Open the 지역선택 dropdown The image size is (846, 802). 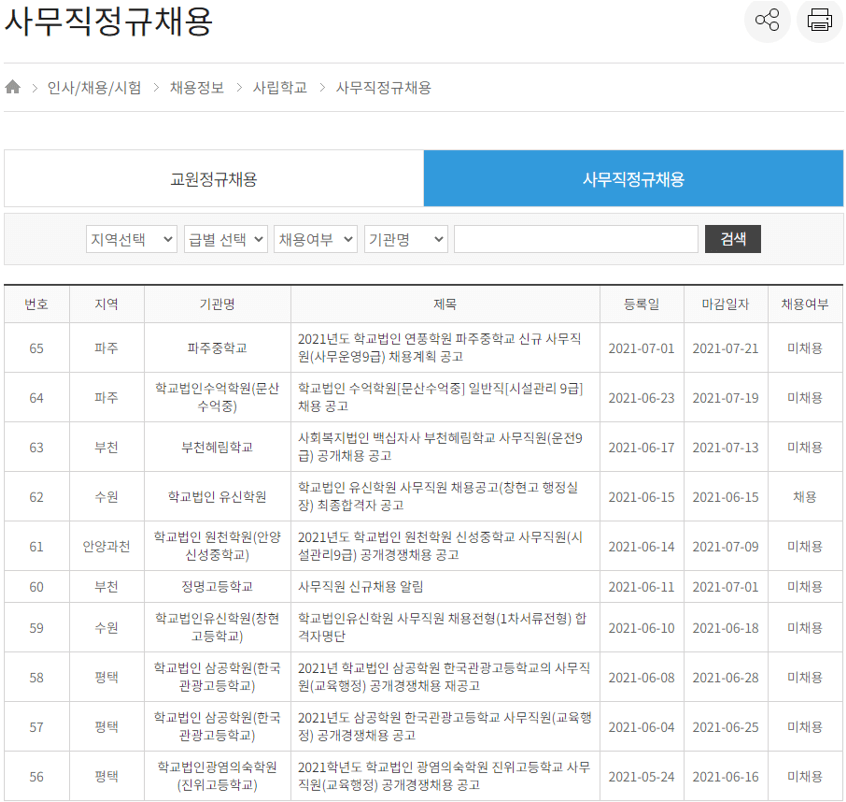131,238
